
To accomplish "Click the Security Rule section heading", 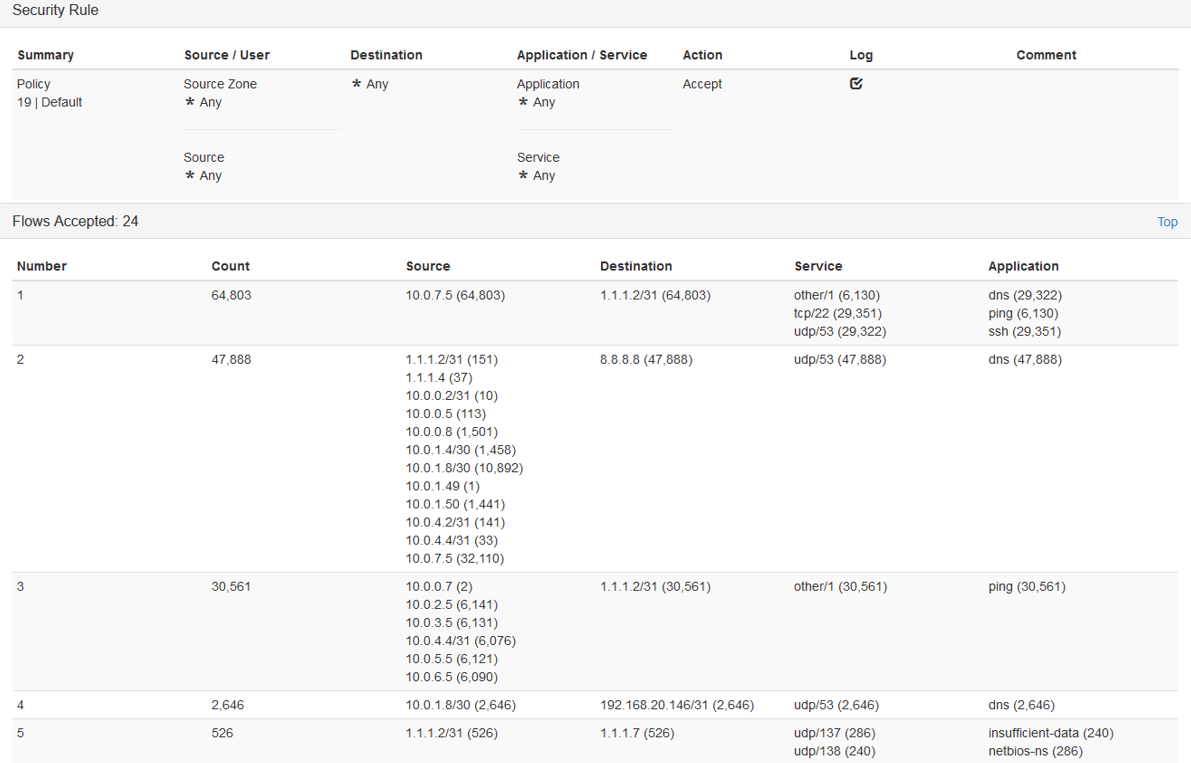I will click(55, 10).
